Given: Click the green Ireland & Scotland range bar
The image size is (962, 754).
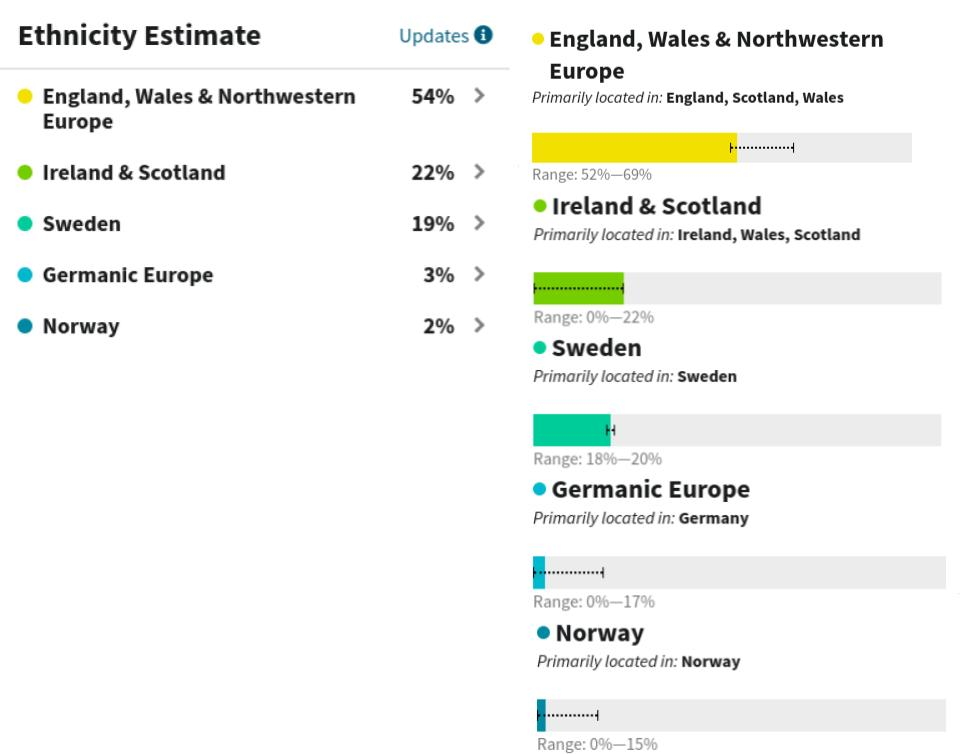Looking at the screenshot, I should point(737,288).
